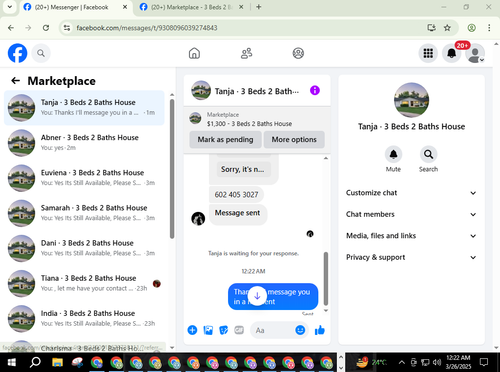Viewport: 500px width, 372px height.
Task: Open the emoji picker smiley icon
Action: click(300, 330)
